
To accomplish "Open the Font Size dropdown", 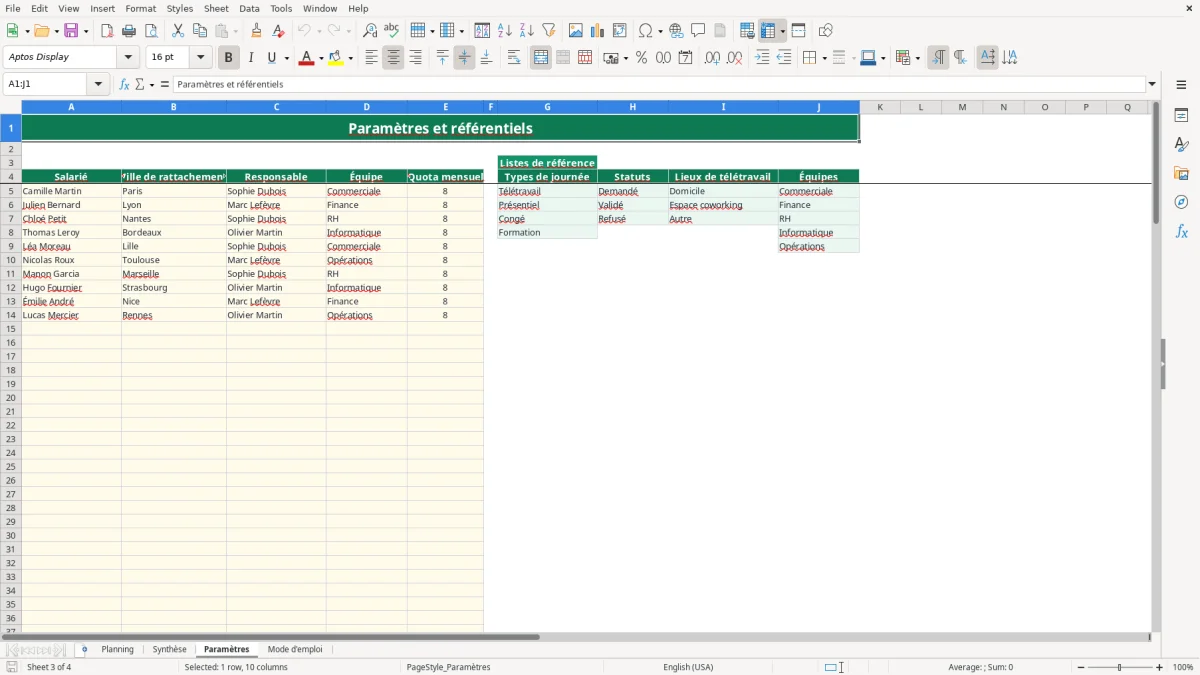I will [200, 57].
